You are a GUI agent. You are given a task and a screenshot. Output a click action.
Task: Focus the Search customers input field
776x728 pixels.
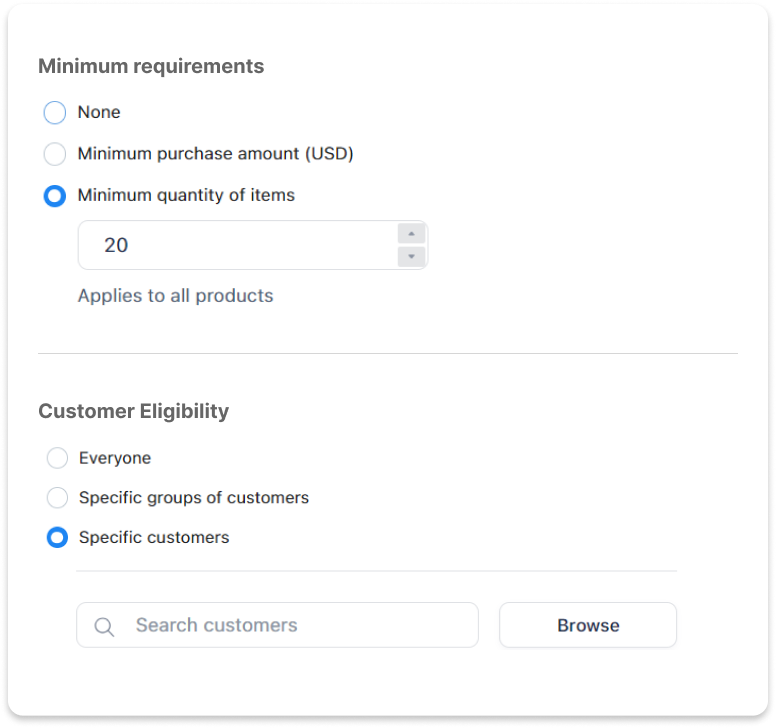[x=277, y=625]
